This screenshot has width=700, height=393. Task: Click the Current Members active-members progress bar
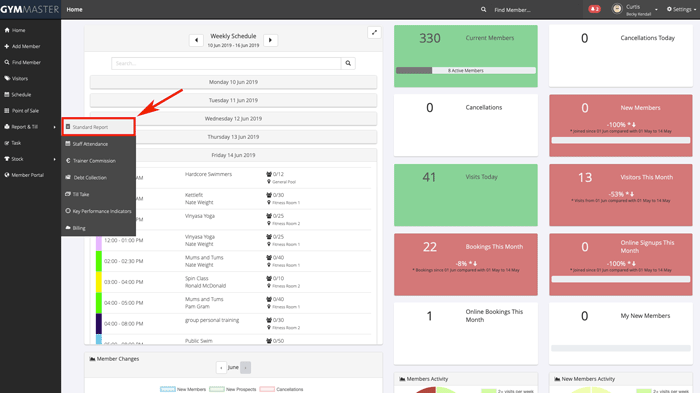(466, 71)
